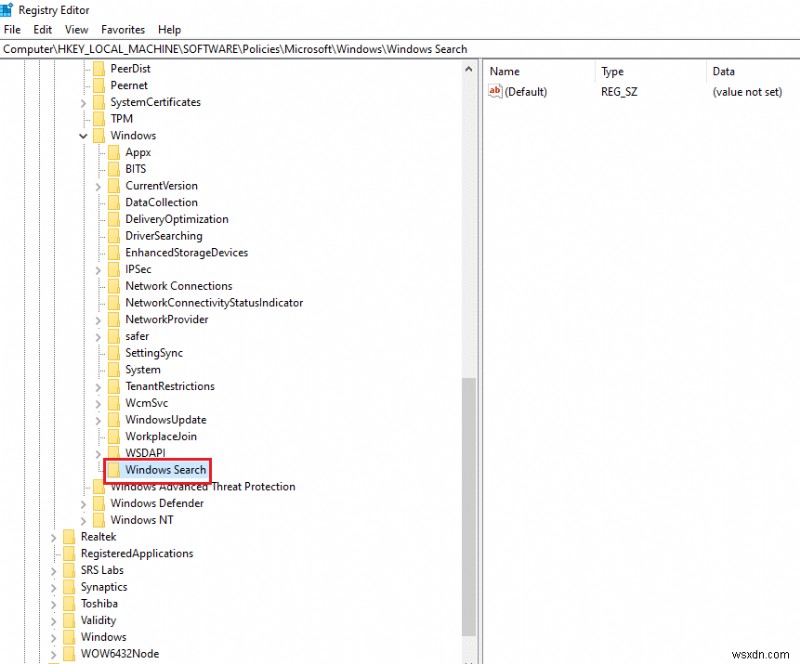Expand the SystemCertificates key
This screenshot has height=664, width=800.
(x=83, y=103)
